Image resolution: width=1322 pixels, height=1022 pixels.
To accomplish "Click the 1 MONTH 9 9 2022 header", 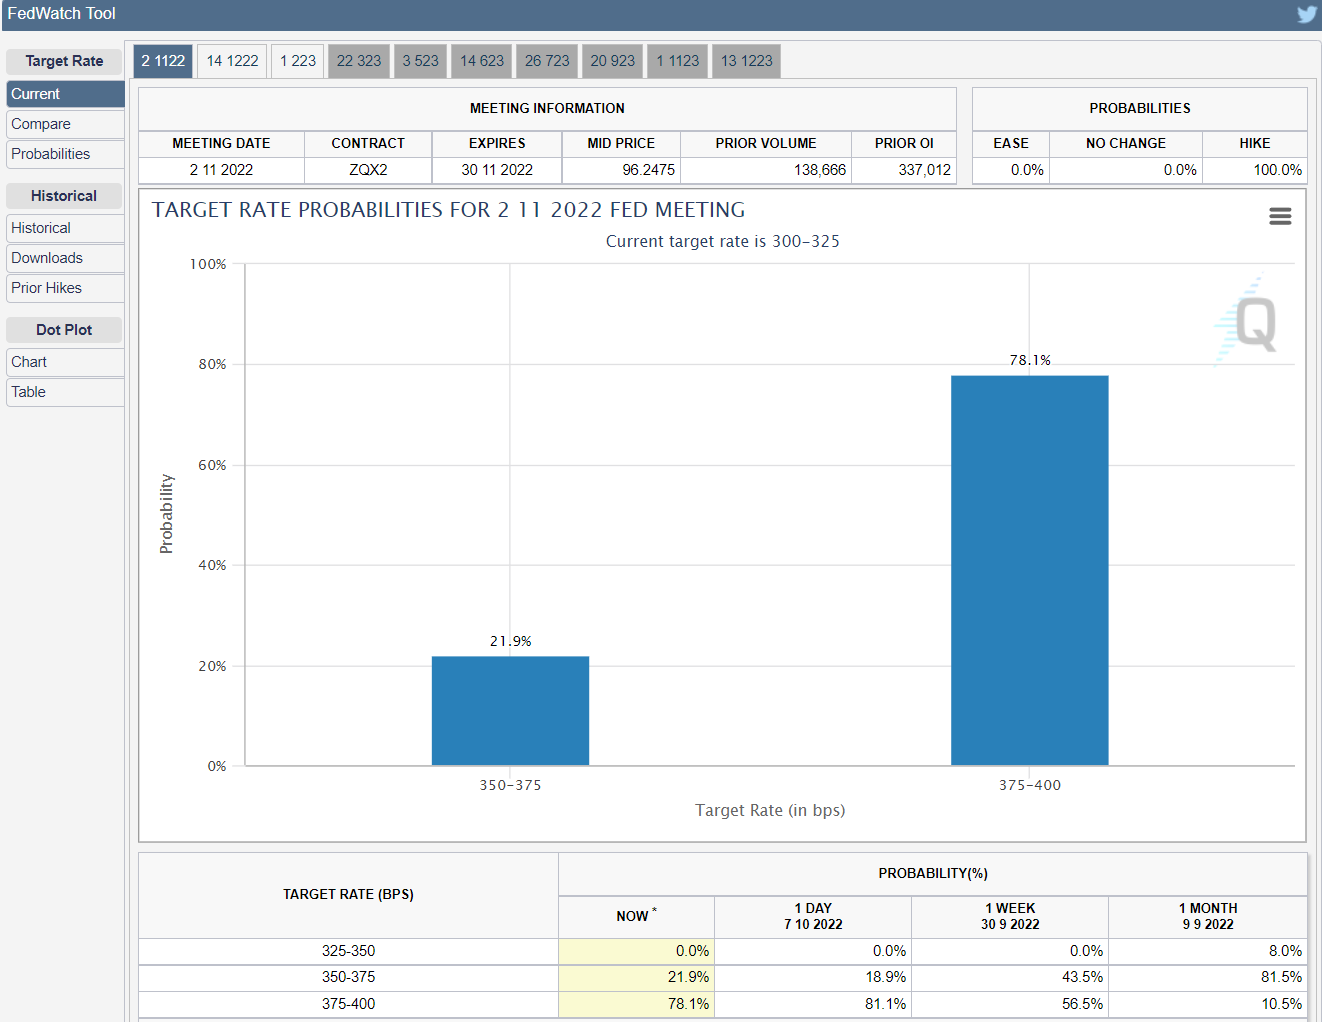I will [x=1208, y=916].
